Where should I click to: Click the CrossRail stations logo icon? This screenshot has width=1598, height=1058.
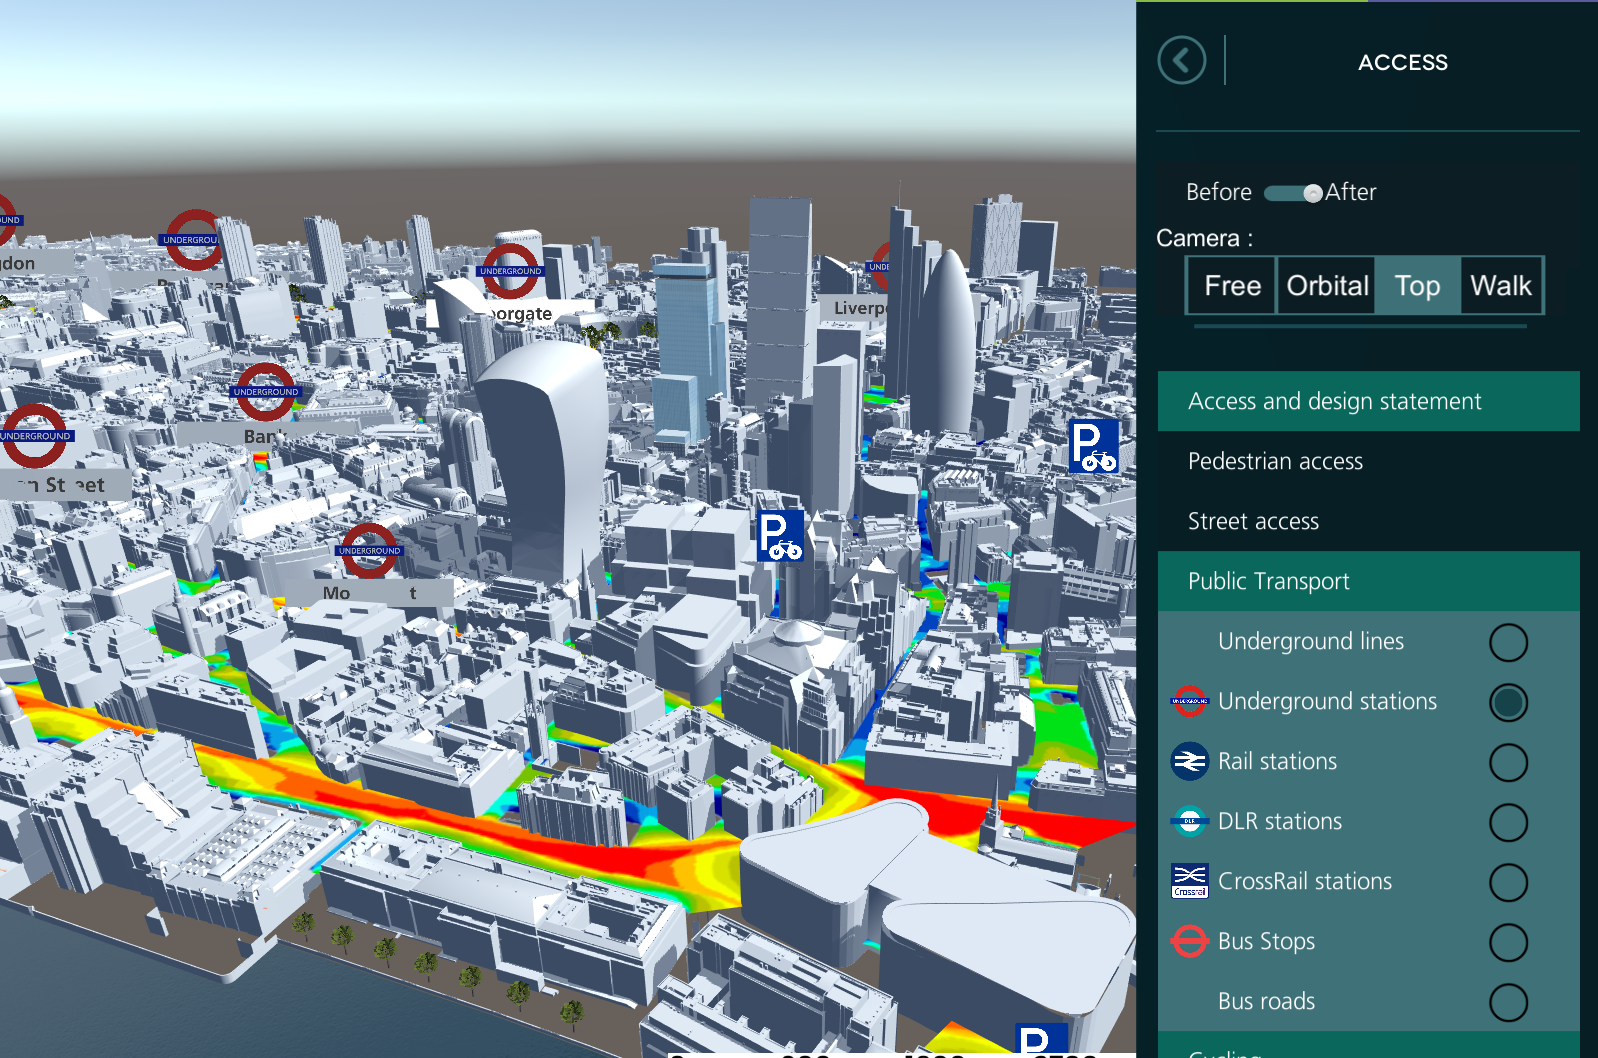(1189, 881)
